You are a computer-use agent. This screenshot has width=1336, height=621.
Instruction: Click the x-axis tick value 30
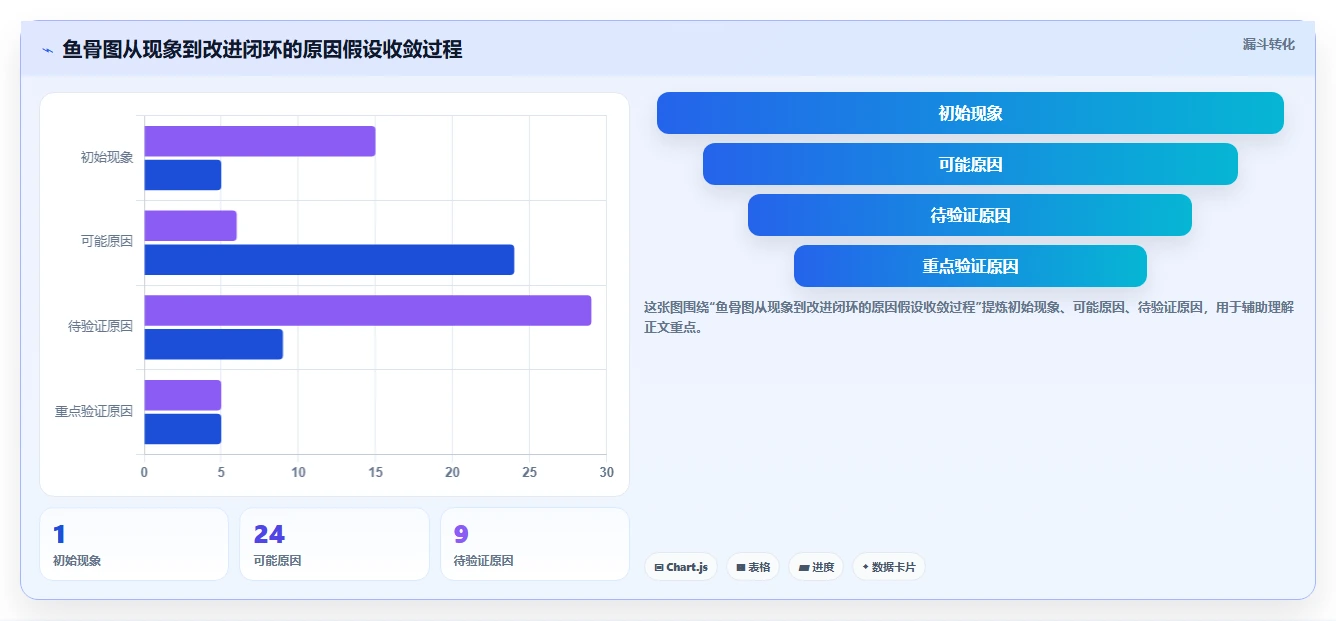(x=606, y=472)
